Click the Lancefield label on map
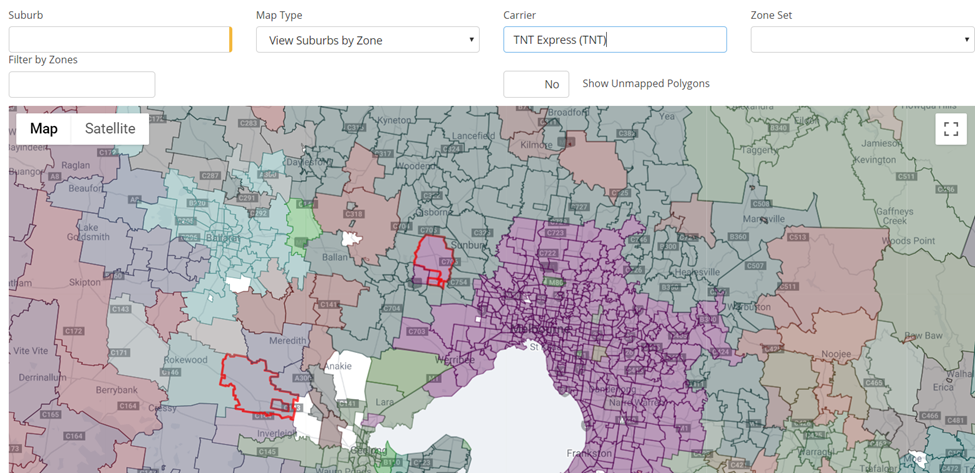Viewport: 975px width, 473px height. 473,135
